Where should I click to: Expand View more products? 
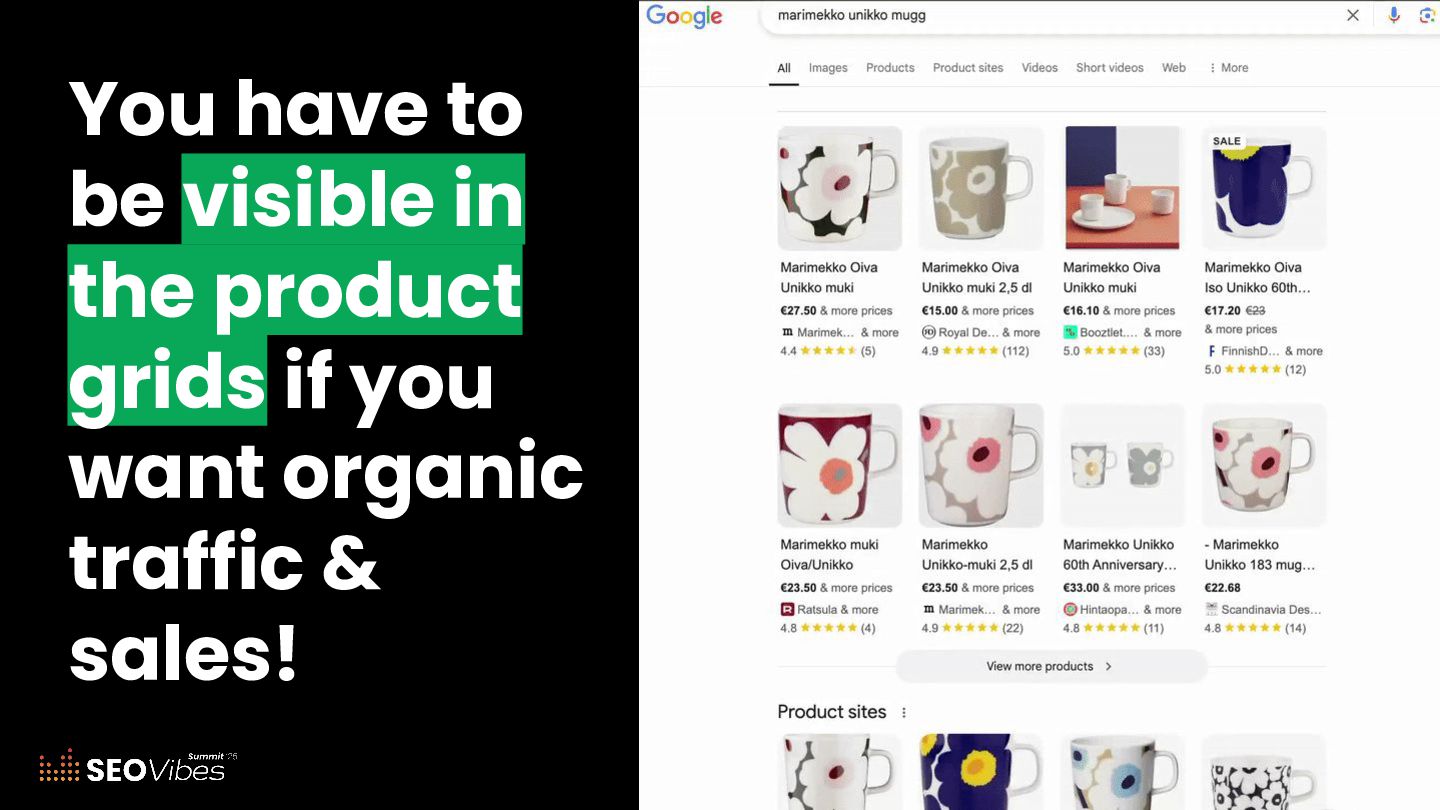1051,666
